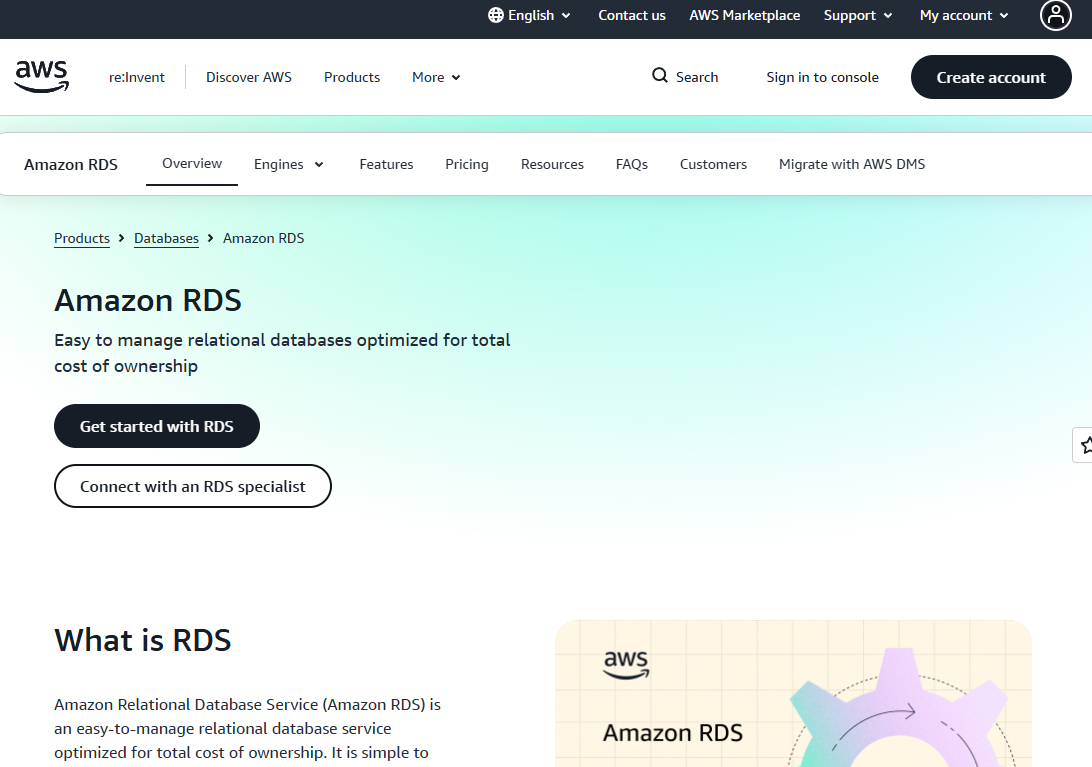Viewport: 1092px width, 767px height.
Task: Expand the English language dropdown
Action: tap(530, 15)
